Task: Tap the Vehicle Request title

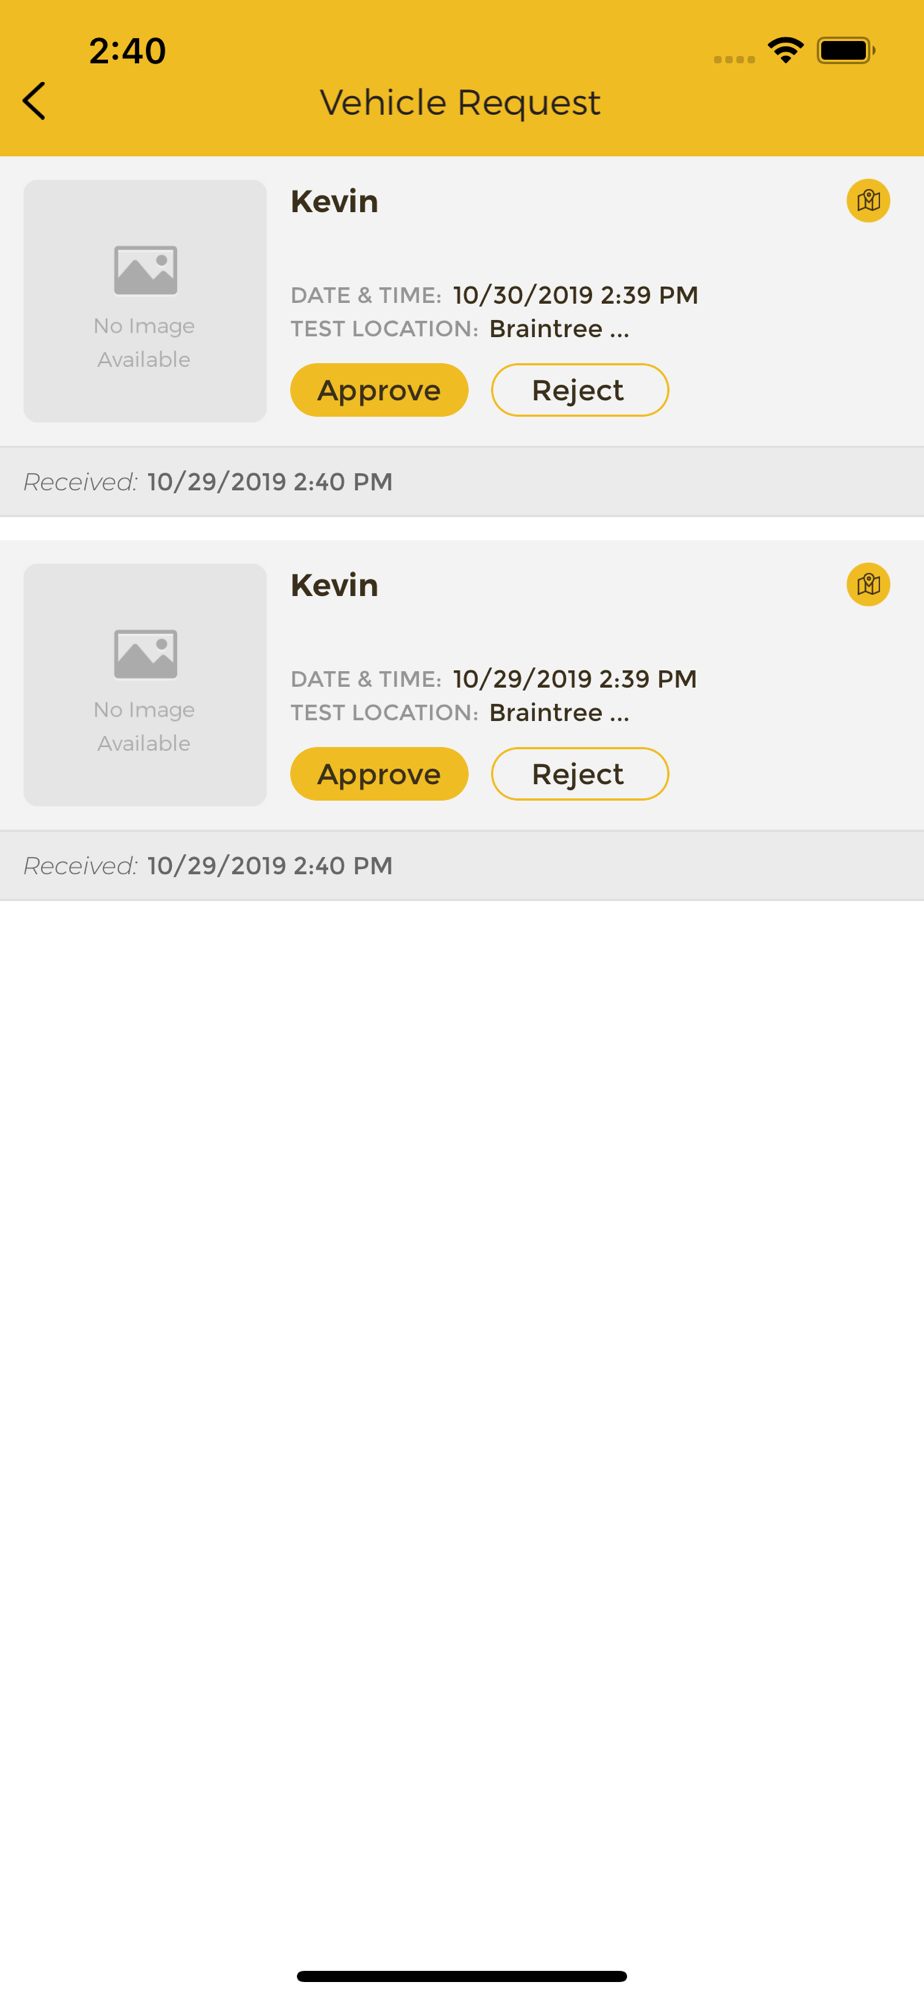Action: [x=460, y=102]
